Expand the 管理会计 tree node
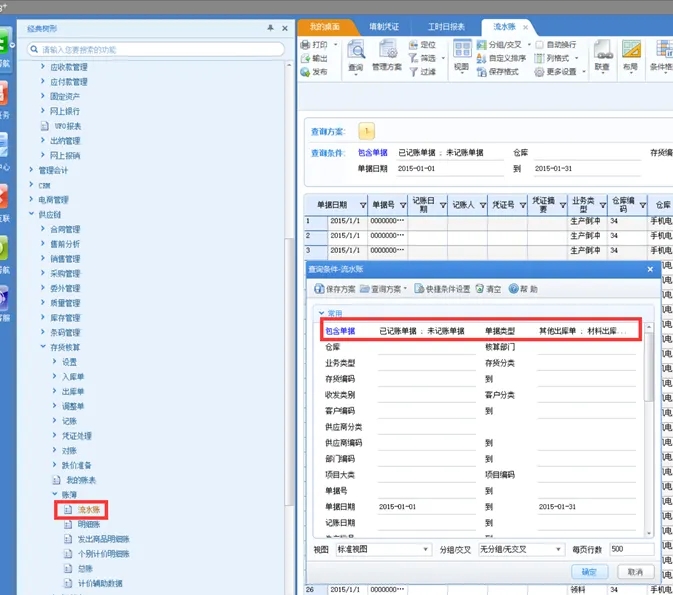This screenshot has height=595, width=673. pos(42,170)
